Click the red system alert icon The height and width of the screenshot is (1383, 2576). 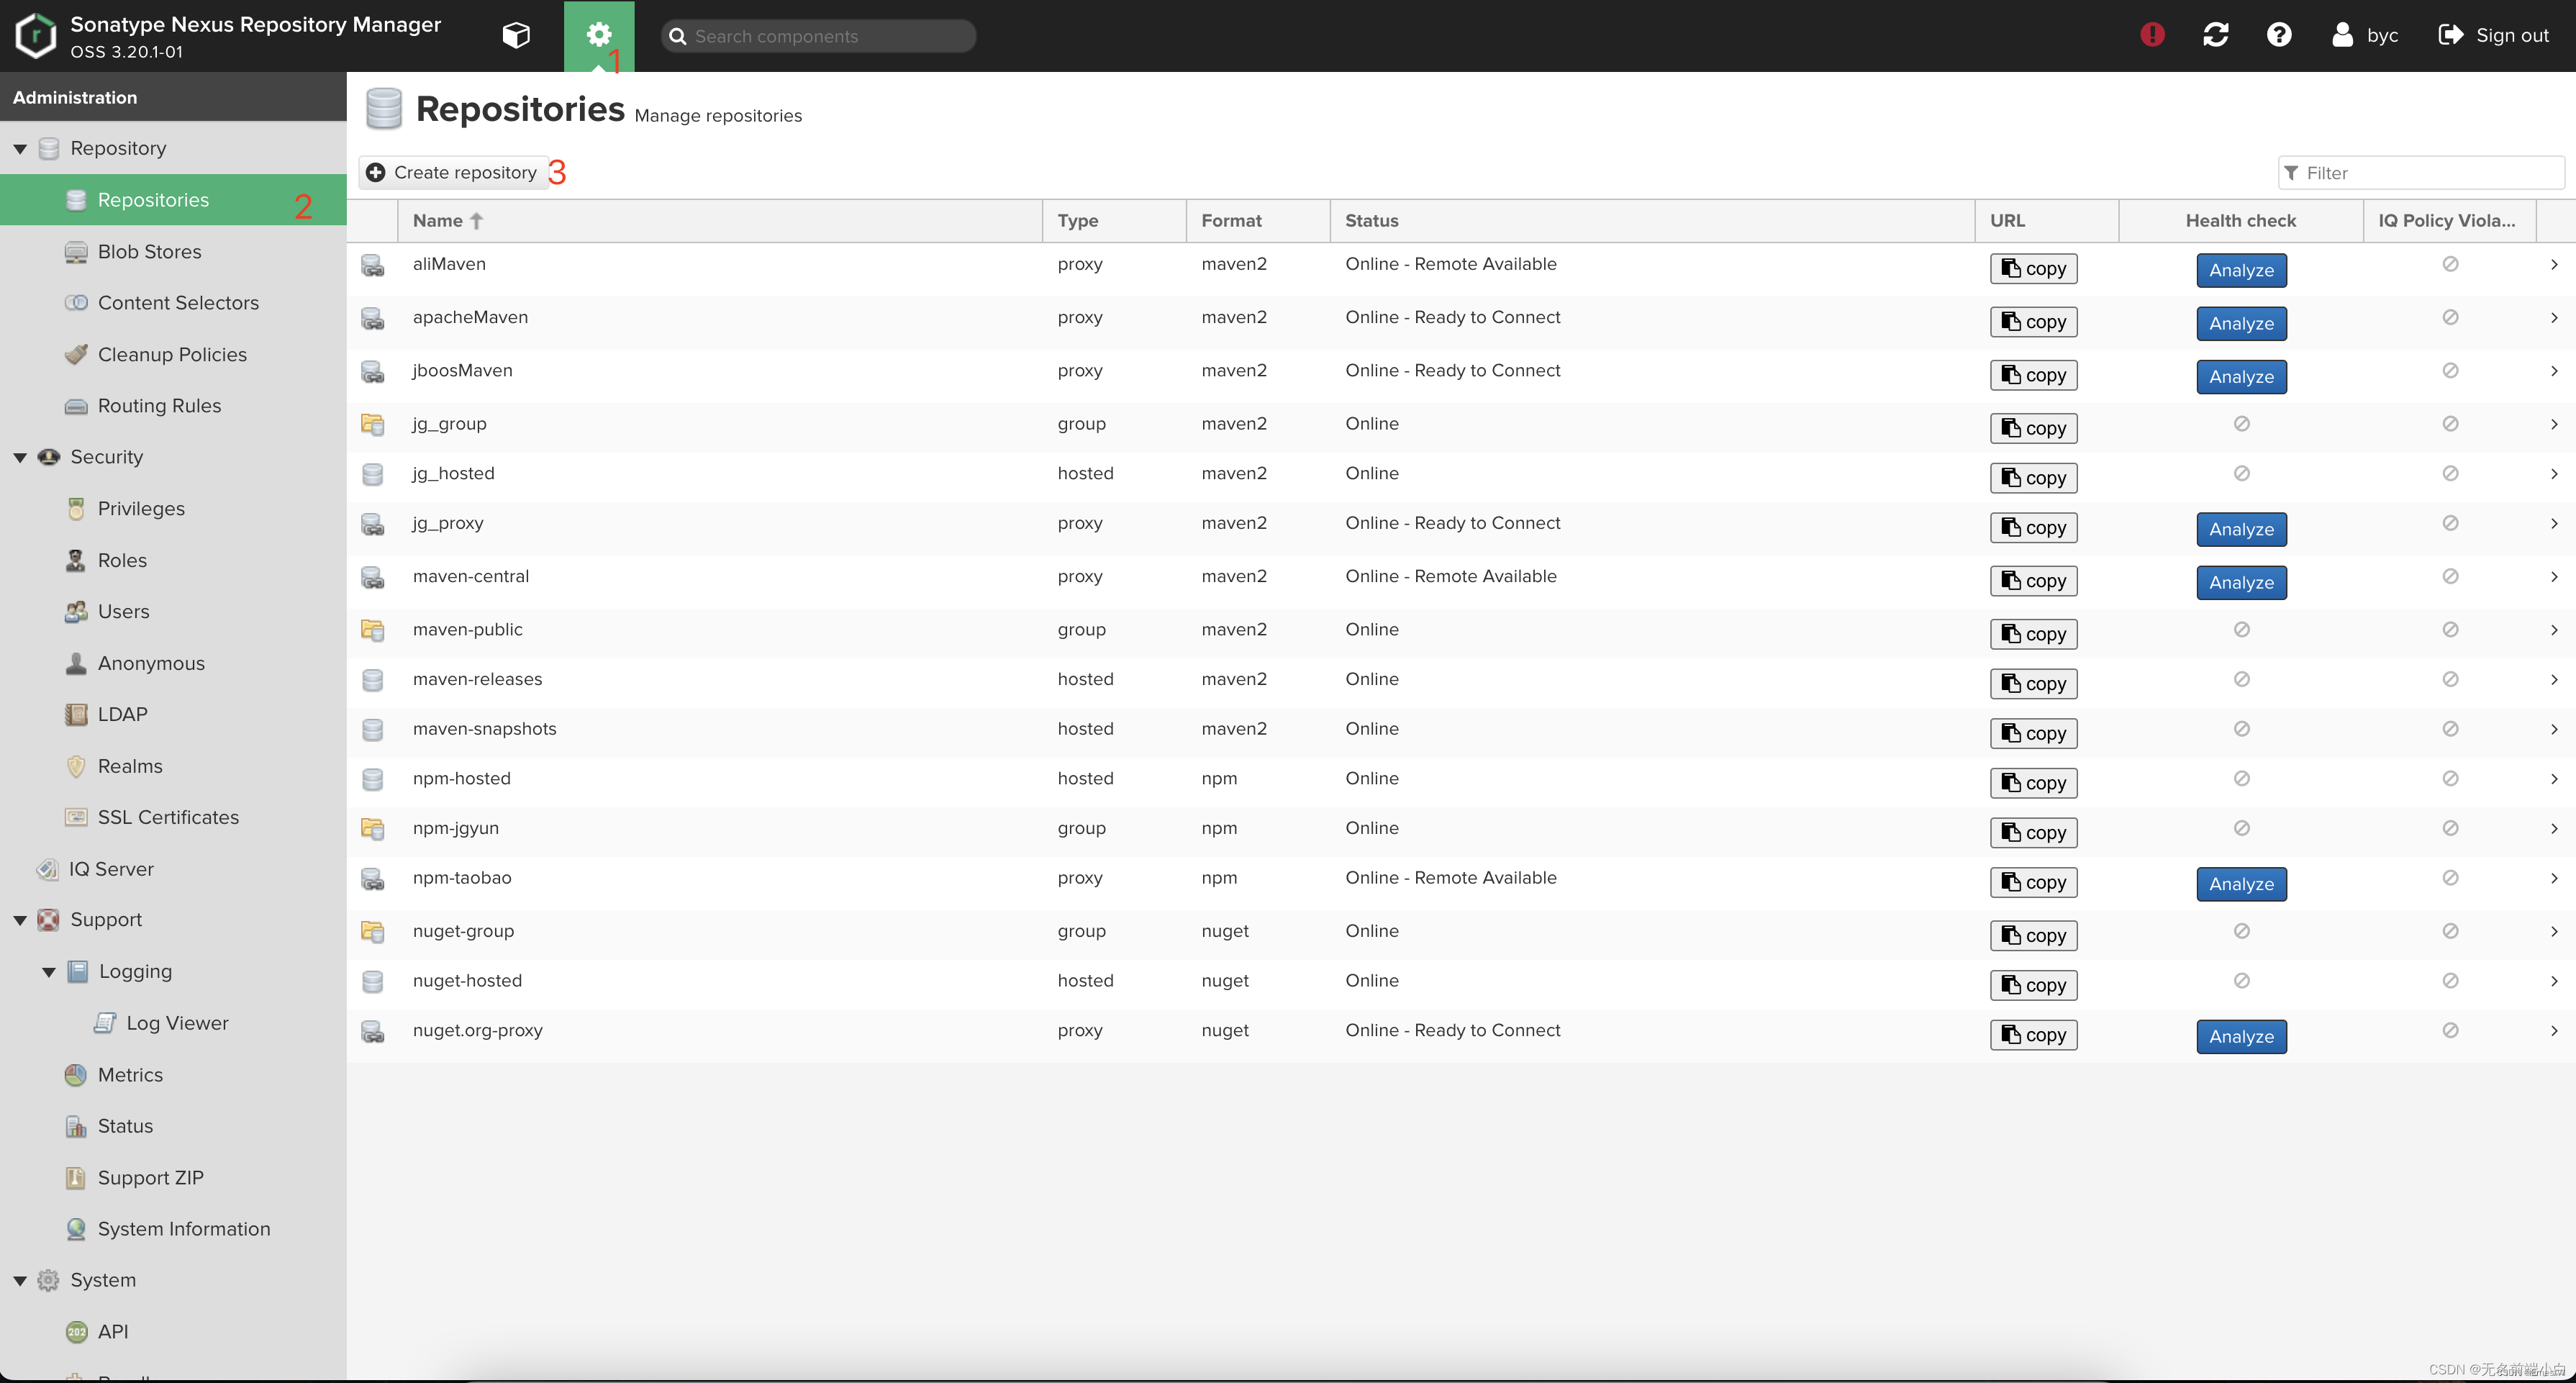(2152, 35)
